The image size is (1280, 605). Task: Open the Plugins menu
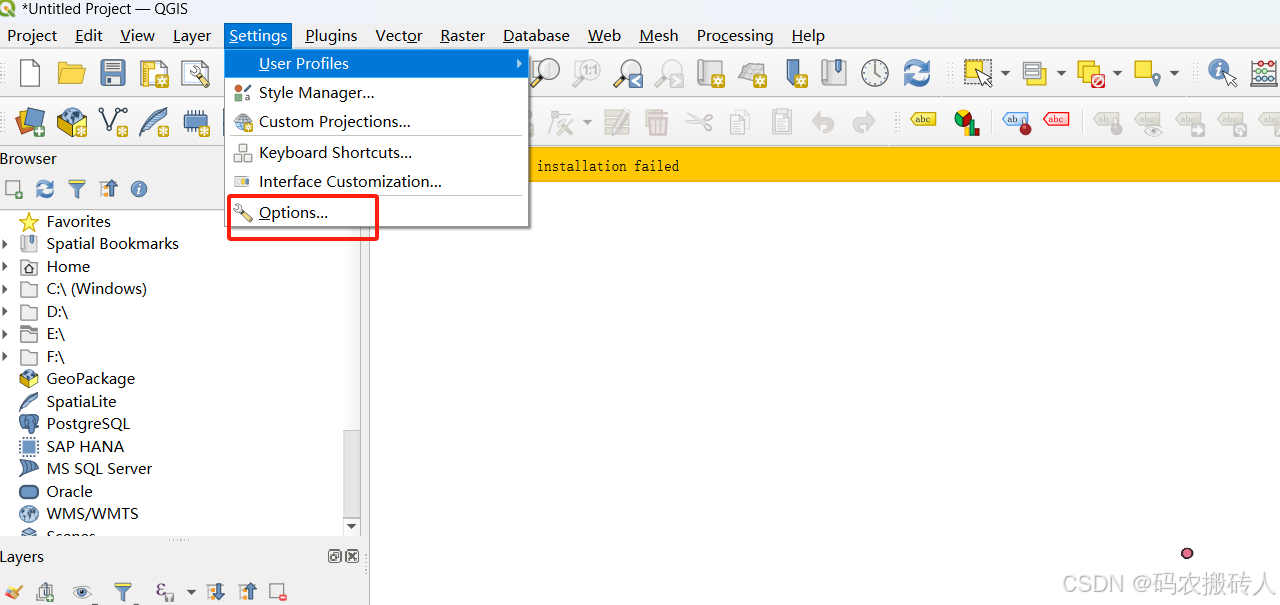pos(331,36)
